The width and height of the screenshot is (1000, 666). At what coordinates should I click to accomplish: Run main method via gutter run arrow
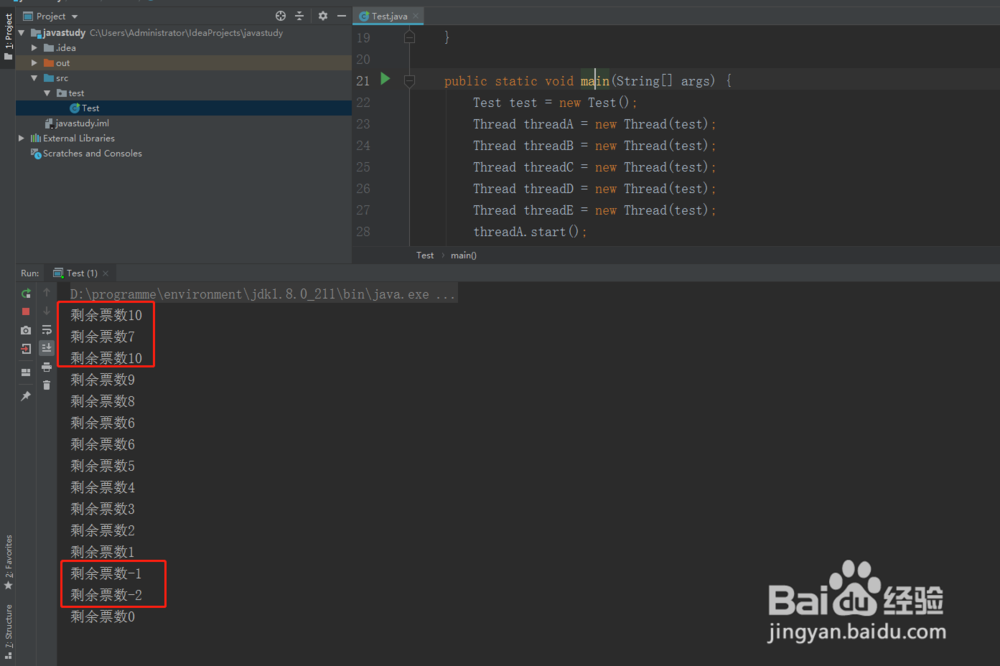385,80
